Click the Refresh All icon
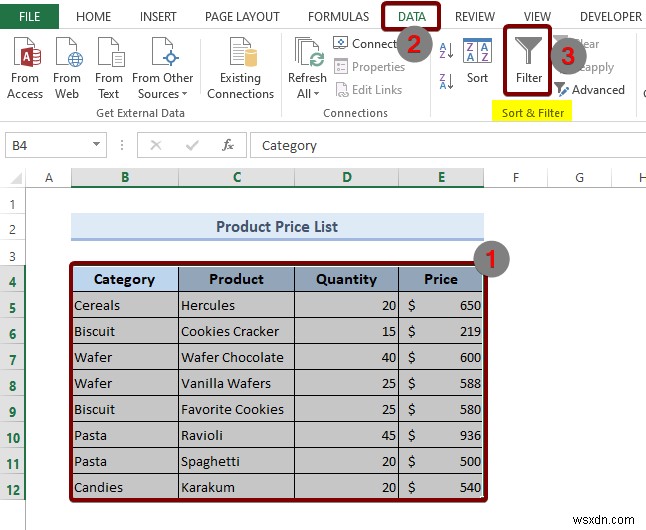646x530 pixels. click(x=309, y=52)
